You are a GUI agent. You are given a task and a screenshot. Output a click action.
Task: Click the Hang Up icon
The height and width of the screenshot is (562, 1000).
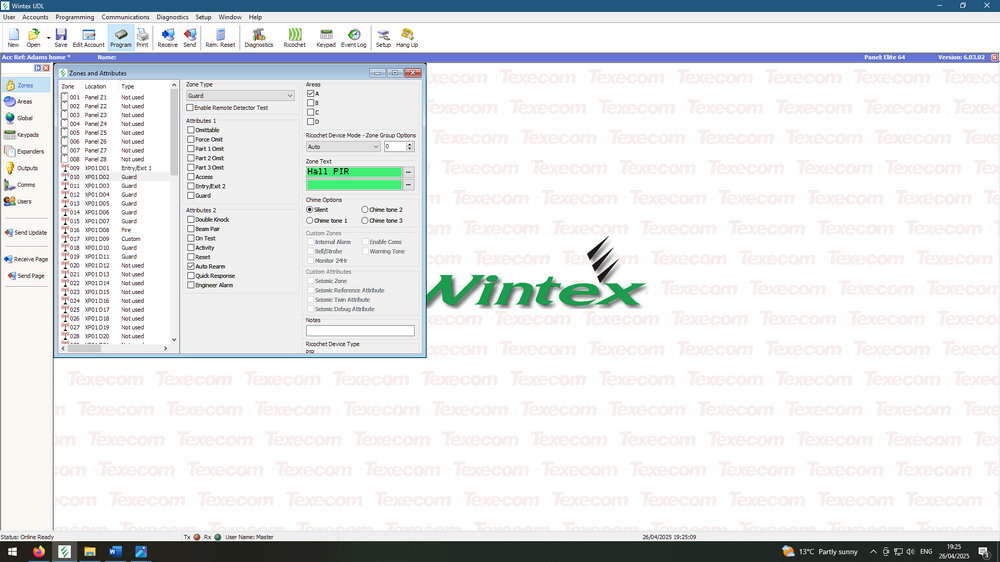(407, 38)
